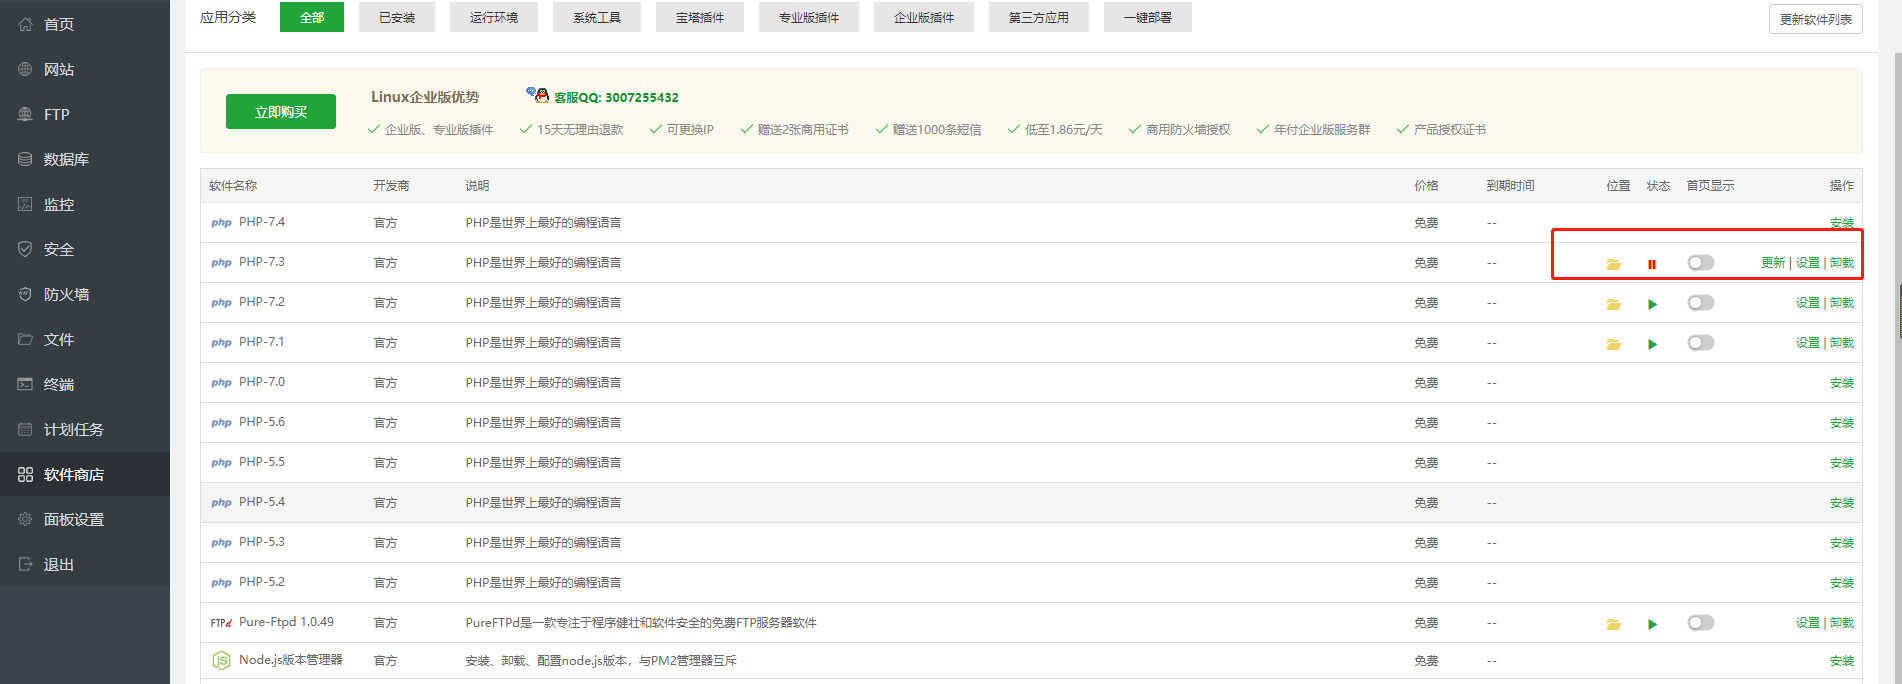Select the 第三方应用 category tab
1902x684 pixels.
pyautogui.click(x=1039, y=17)
